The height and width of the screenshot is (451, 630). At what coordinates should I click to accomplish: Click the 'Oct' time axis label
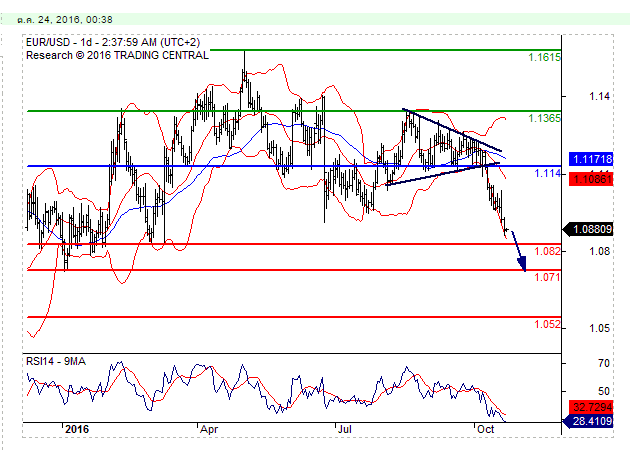tap(485, 429)
